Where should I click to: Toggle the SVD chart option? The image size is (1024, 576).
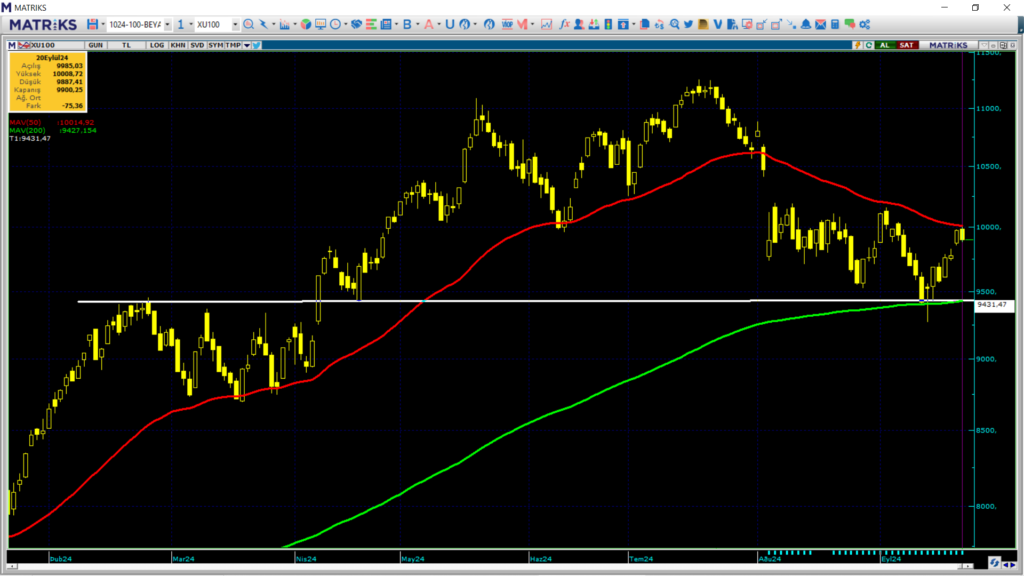(x=197, y=45)
